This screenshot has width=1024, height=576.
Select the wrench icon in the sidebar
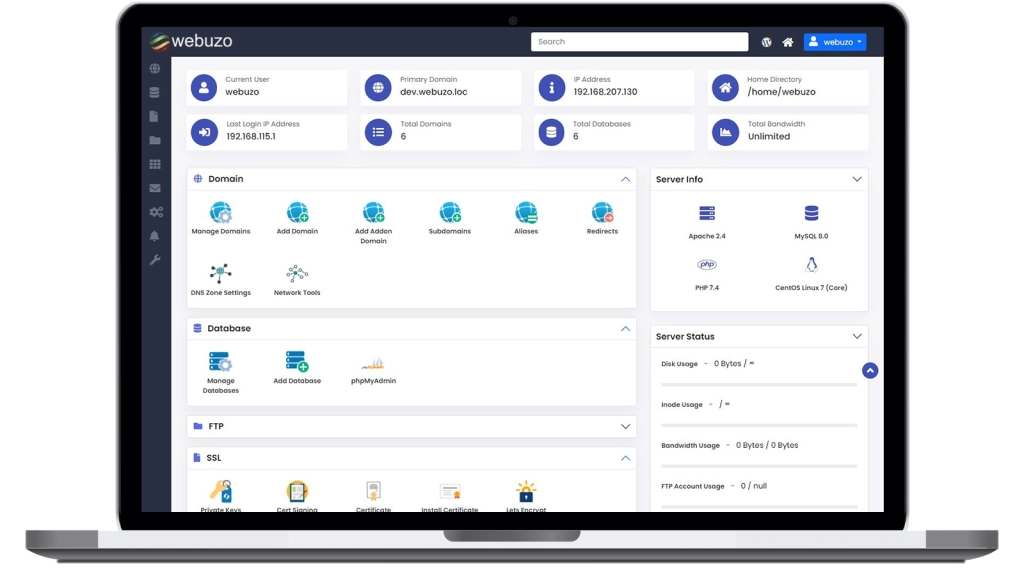coord(155,260)
